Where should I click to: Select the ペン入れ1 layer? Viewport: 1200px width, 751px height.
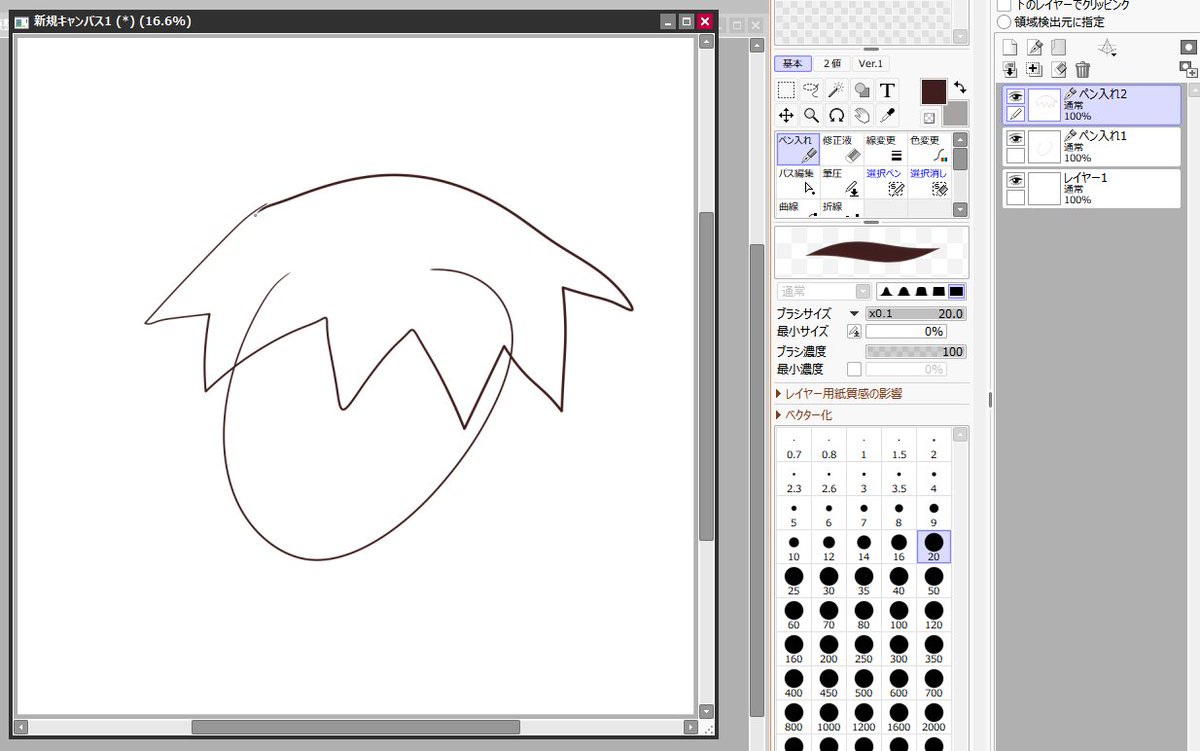[1092, 147]
